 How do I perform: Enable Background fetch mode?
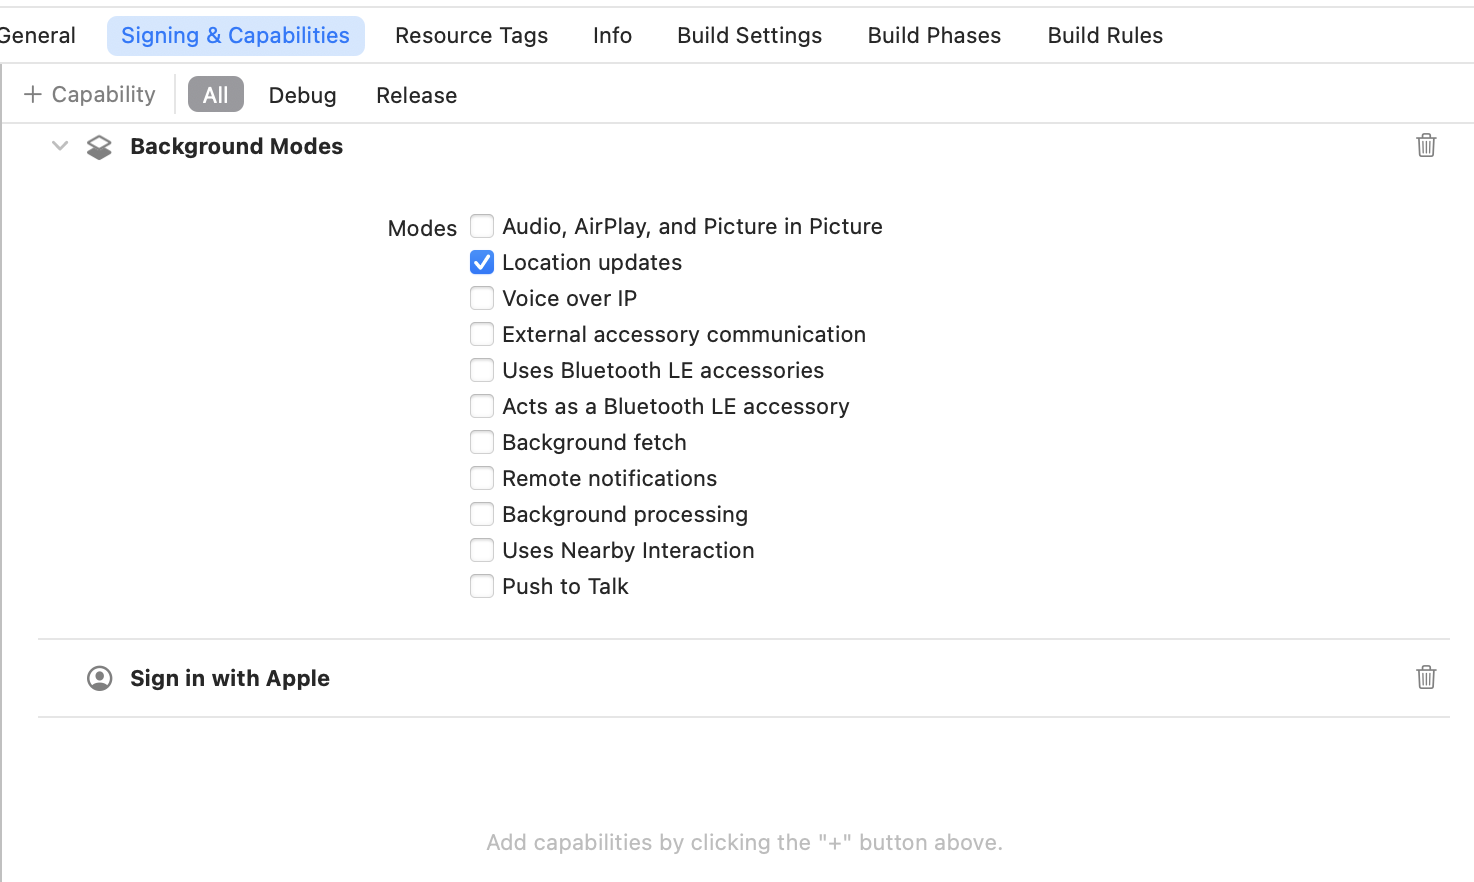pyautogui.click(x=482, y=442)
